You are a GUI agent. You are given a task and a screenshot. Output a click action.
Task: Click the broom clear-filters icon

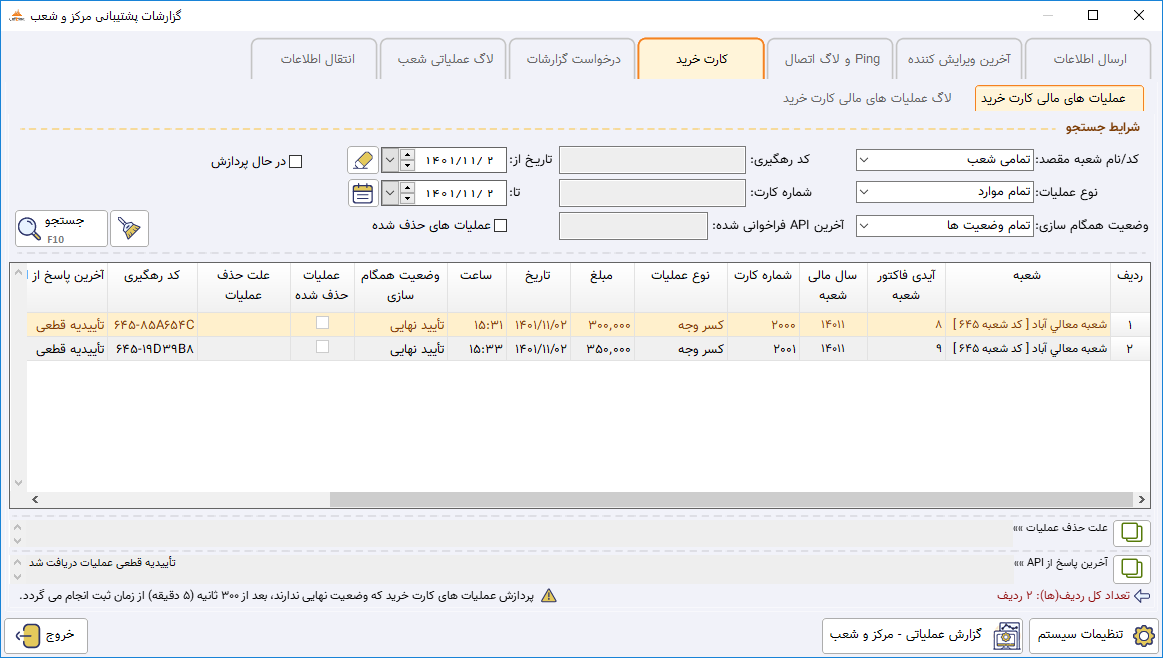(x=129, y=228)
